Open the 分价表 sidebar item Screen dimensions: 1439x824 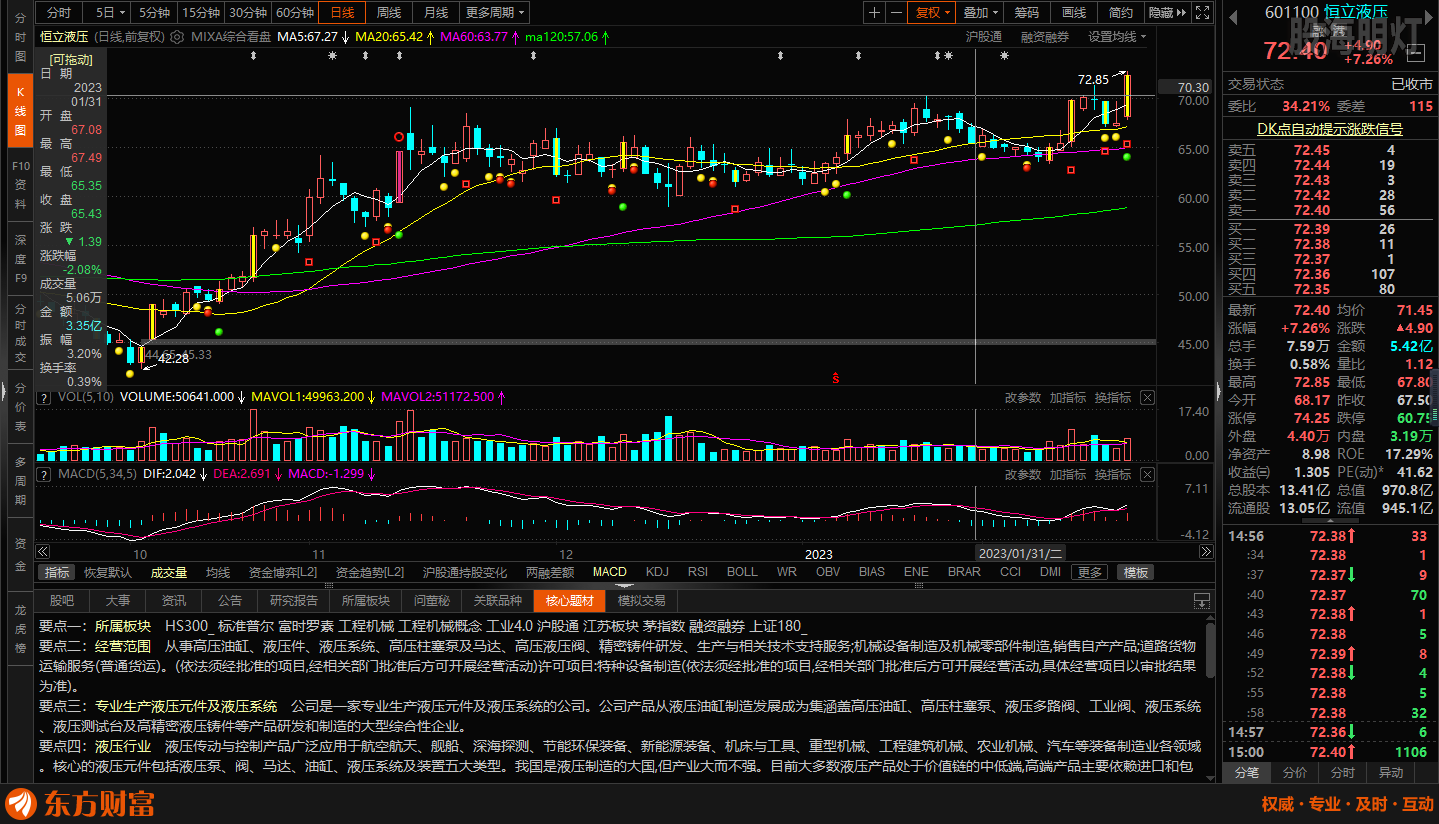(19, 406)
